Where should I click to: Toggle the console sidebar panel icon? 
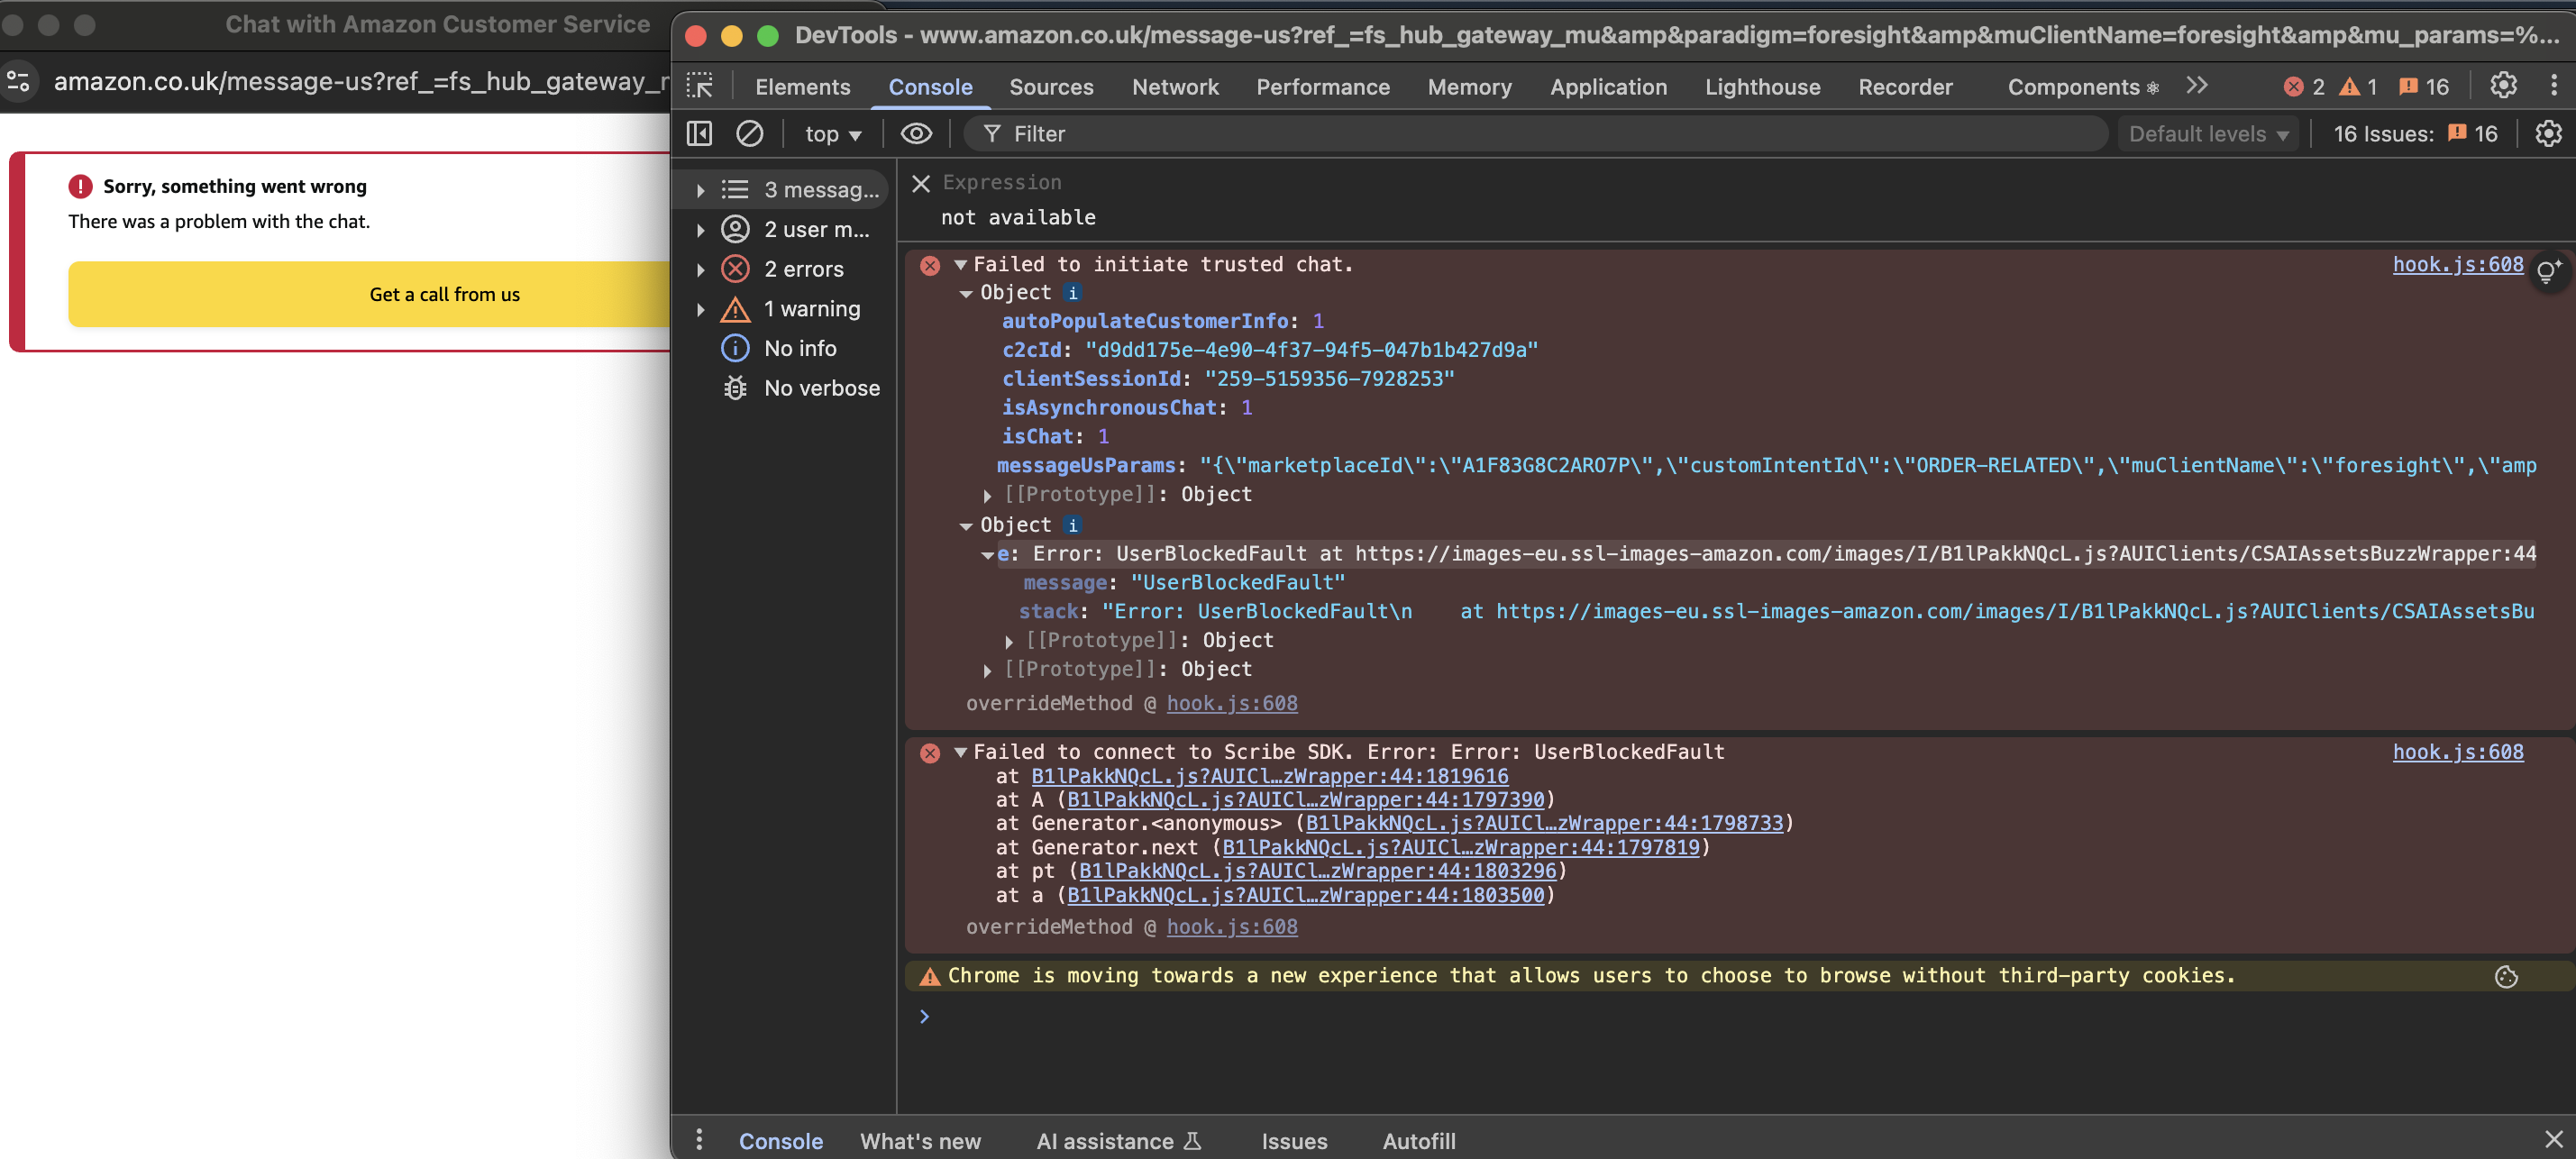(x=700, y=134)
